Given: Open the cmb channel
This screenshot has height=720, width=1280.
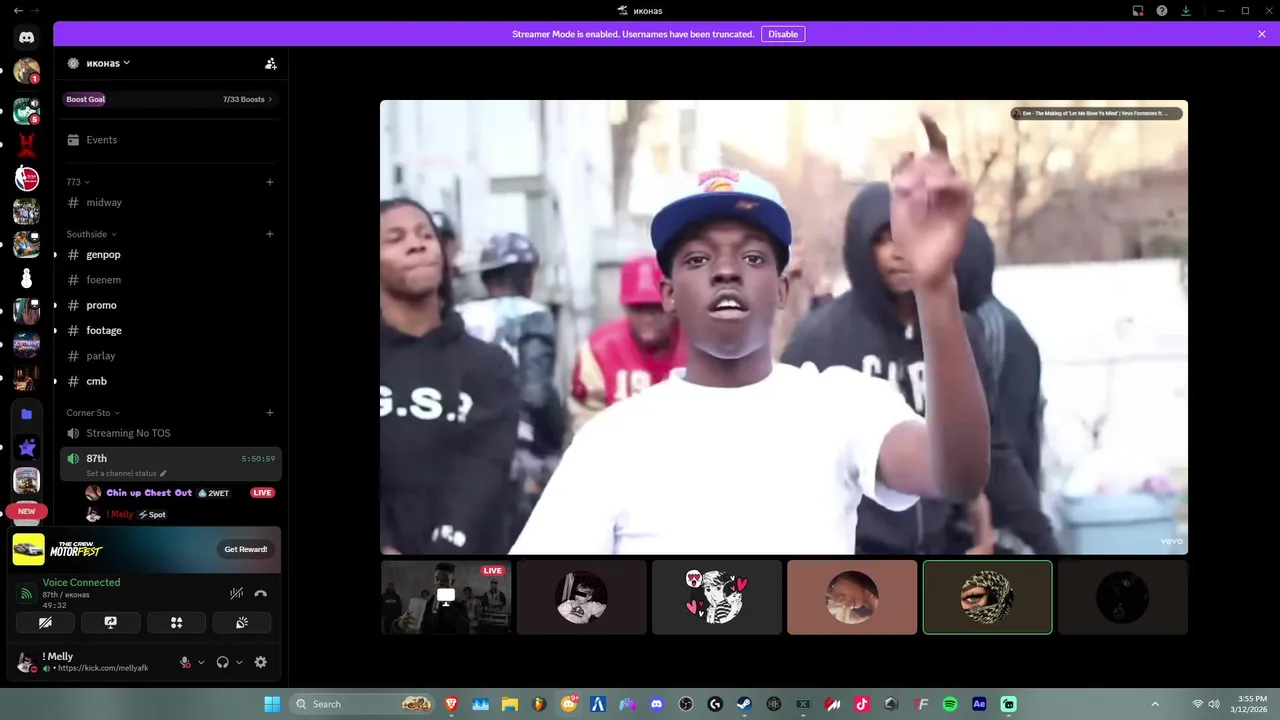Looking at the screenshot, I should 172,381.
